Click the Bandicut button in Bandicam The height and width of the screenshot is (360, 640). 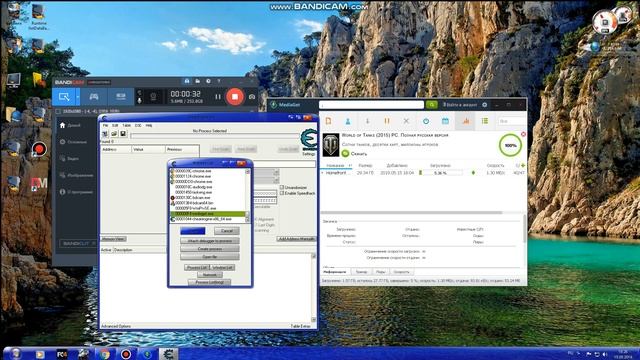tap(78, 243)
